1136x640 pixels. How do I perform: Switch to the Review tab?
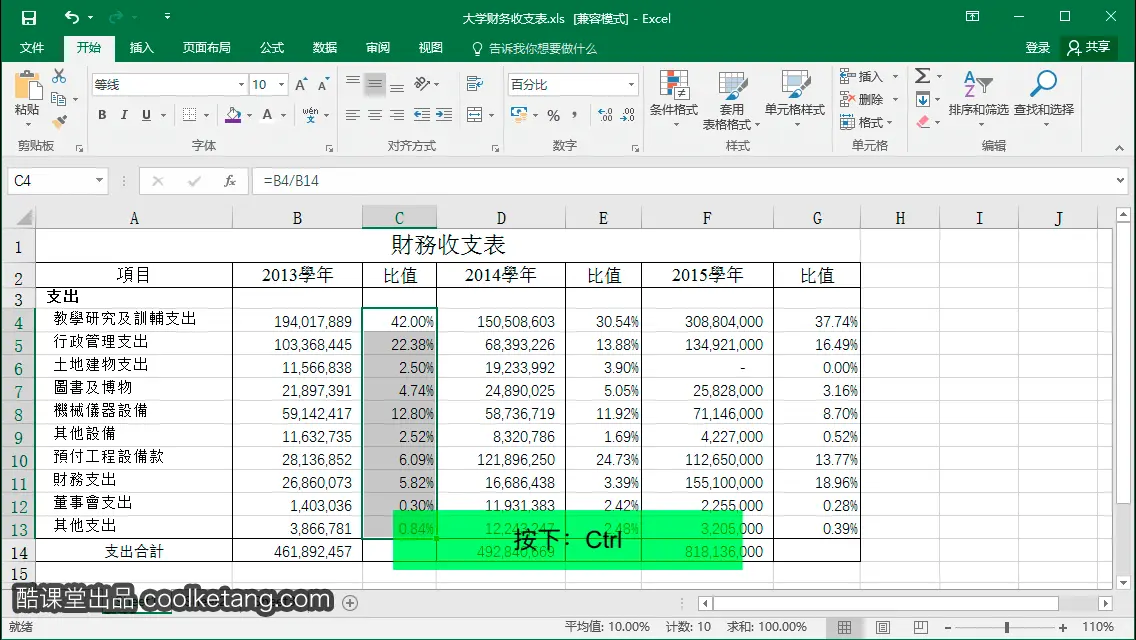click(x=377, y=48)
